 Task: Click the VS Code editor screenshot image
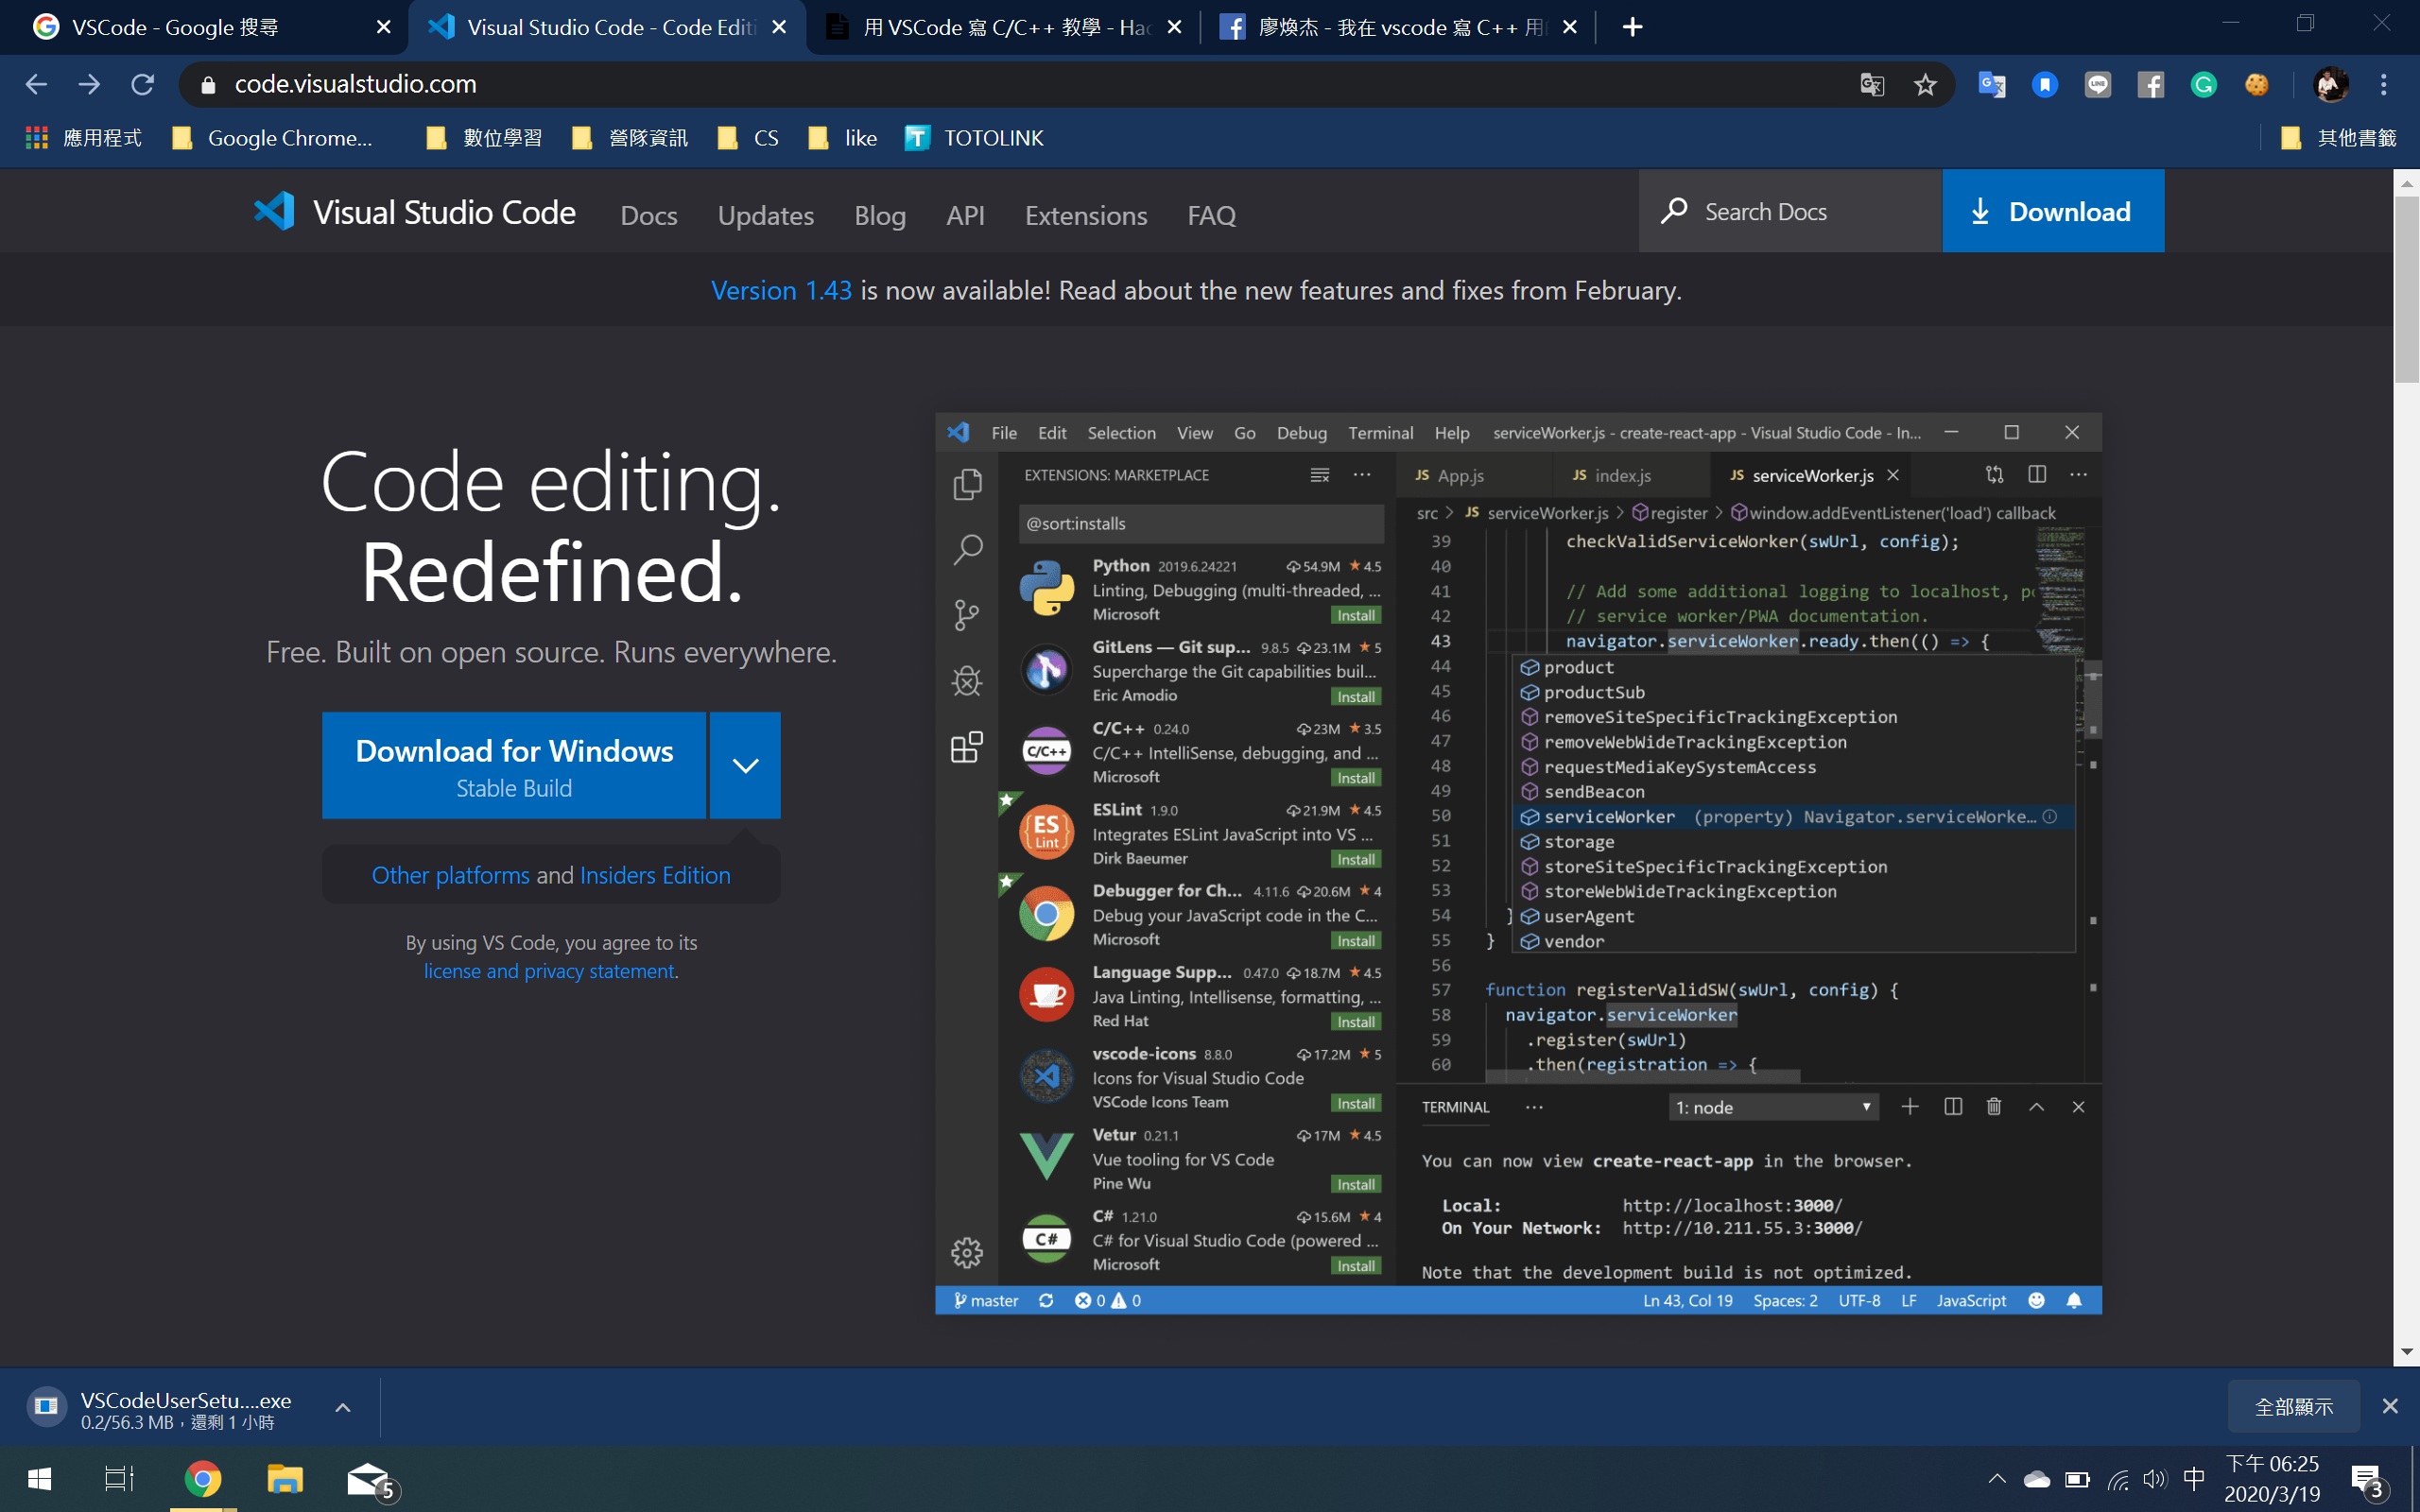click(x=1518, y=863)
